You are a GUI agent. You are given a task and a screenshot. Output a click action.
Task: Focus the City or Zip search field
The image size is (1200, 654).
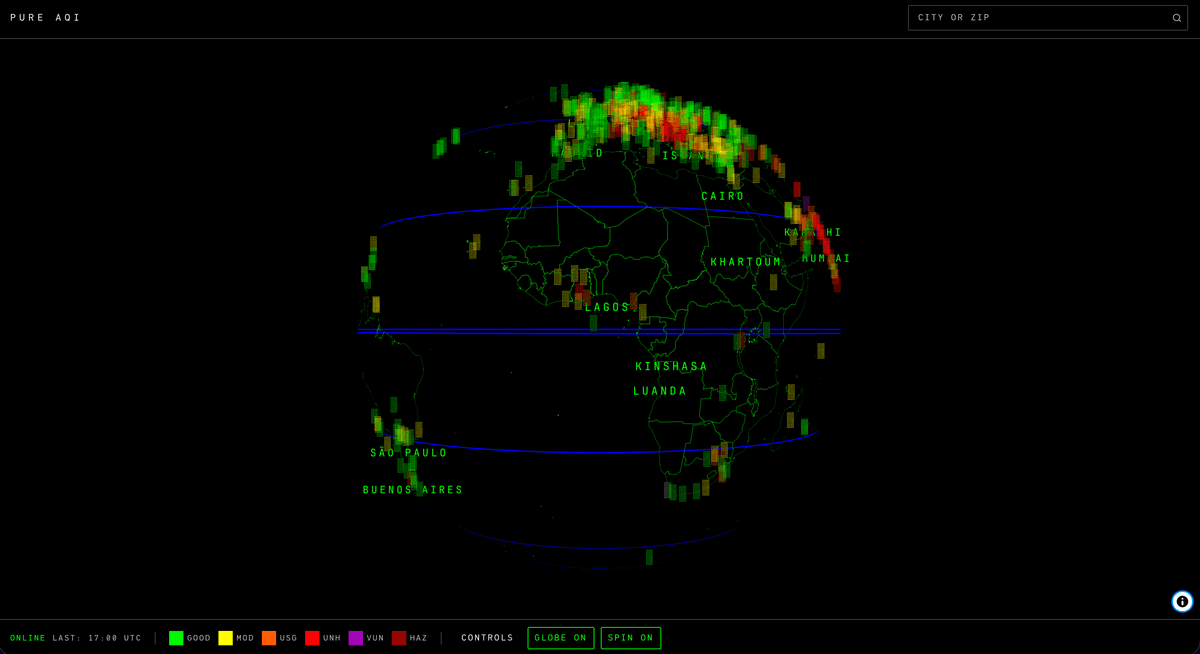tap(1040, 18)
